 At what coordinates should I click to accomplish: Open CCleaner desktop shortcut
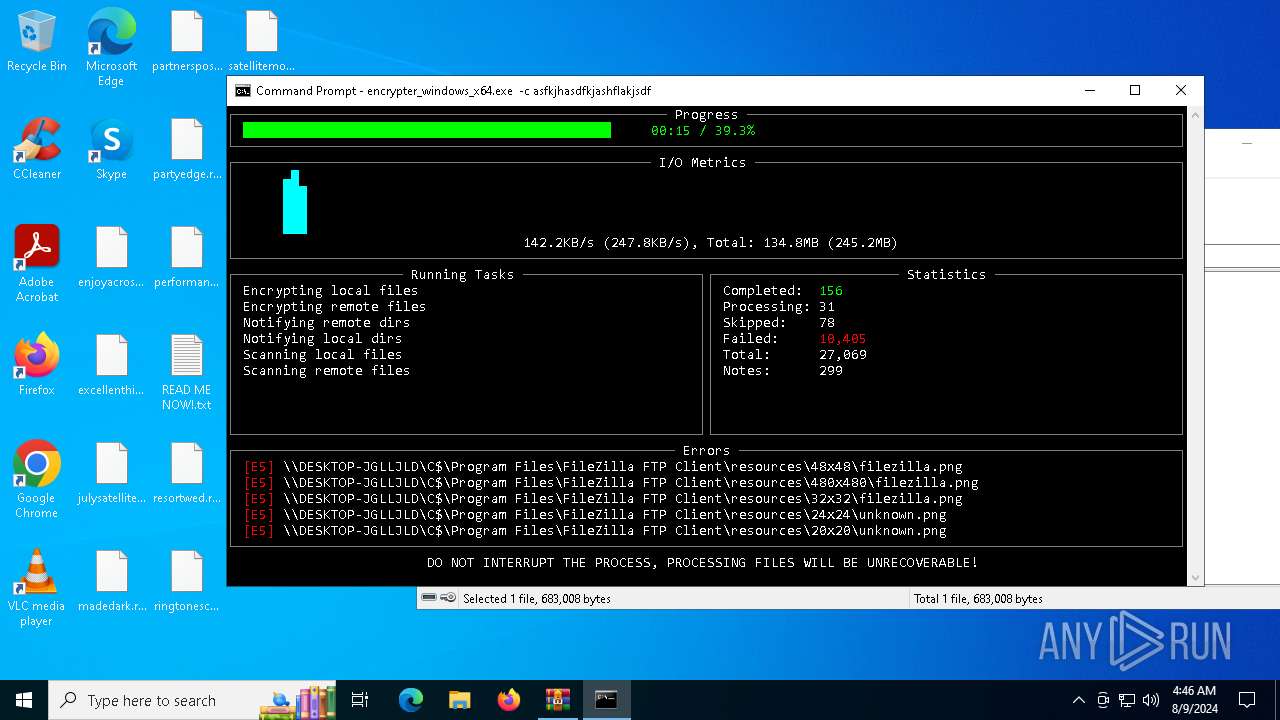click(x=37, y=150)
